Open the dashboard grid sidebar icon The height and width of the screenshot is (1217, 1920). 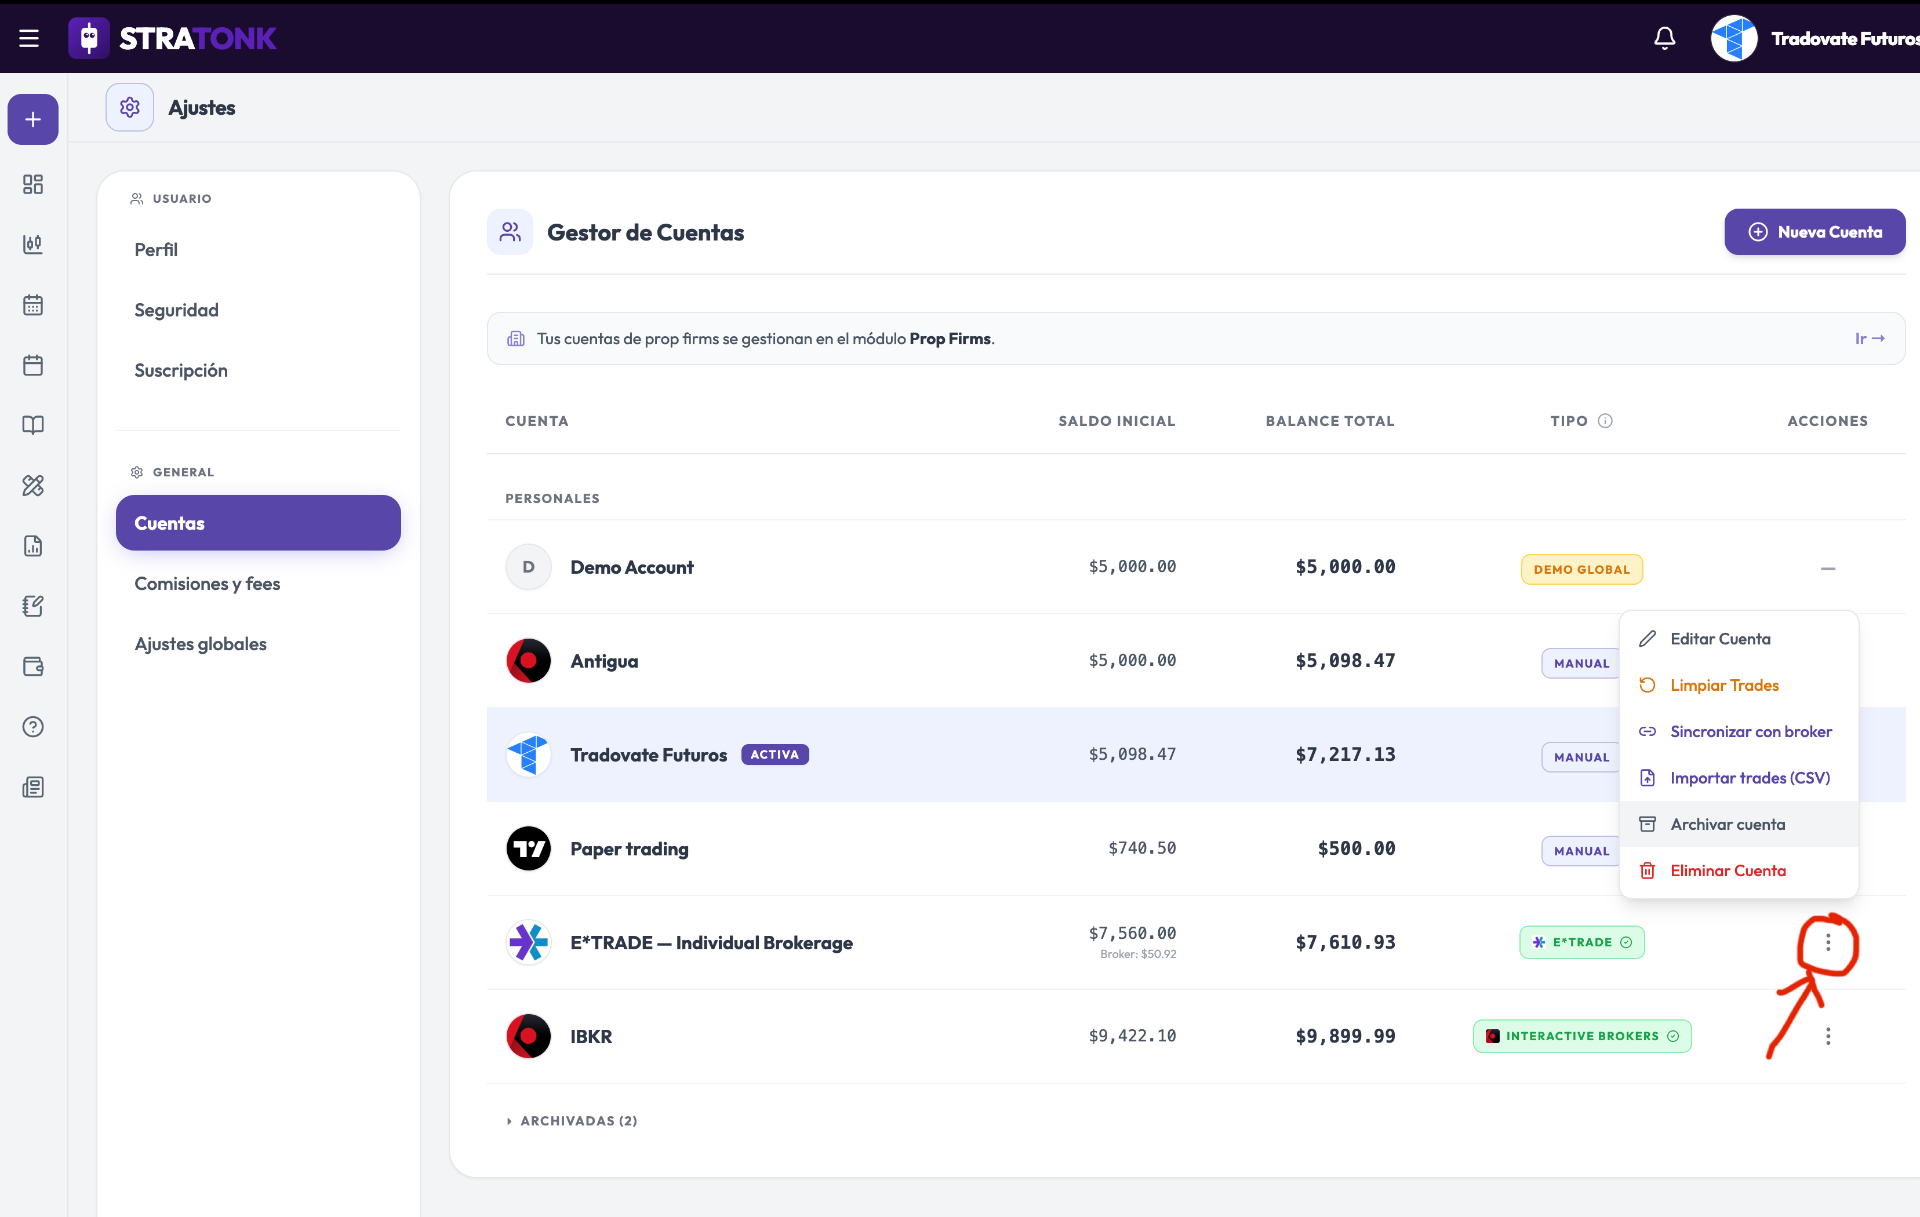coord(33,184)
